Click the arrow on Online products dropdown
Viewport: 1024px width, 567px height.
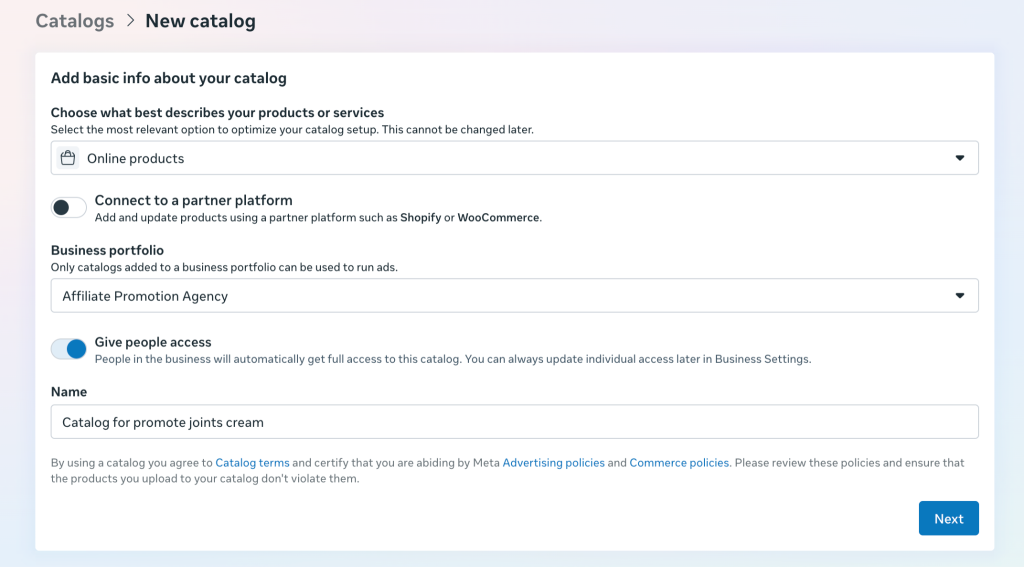(959, 158)
